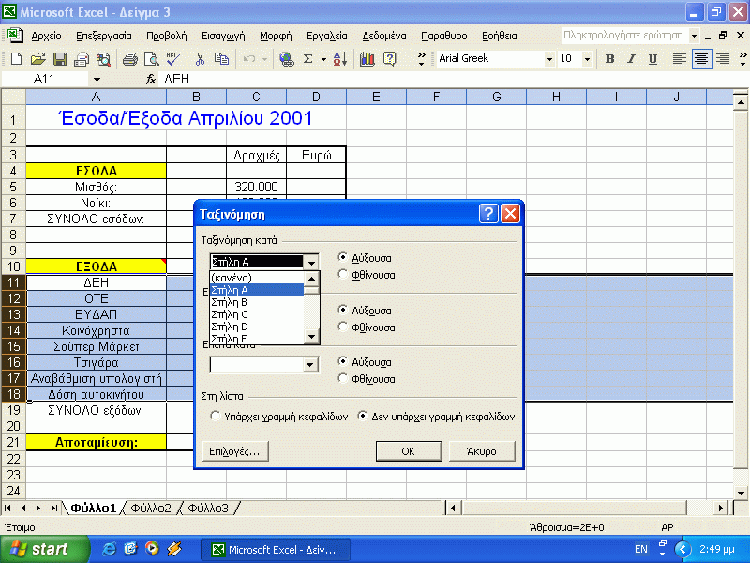Click the Print Preview icon

pos(151,59)
